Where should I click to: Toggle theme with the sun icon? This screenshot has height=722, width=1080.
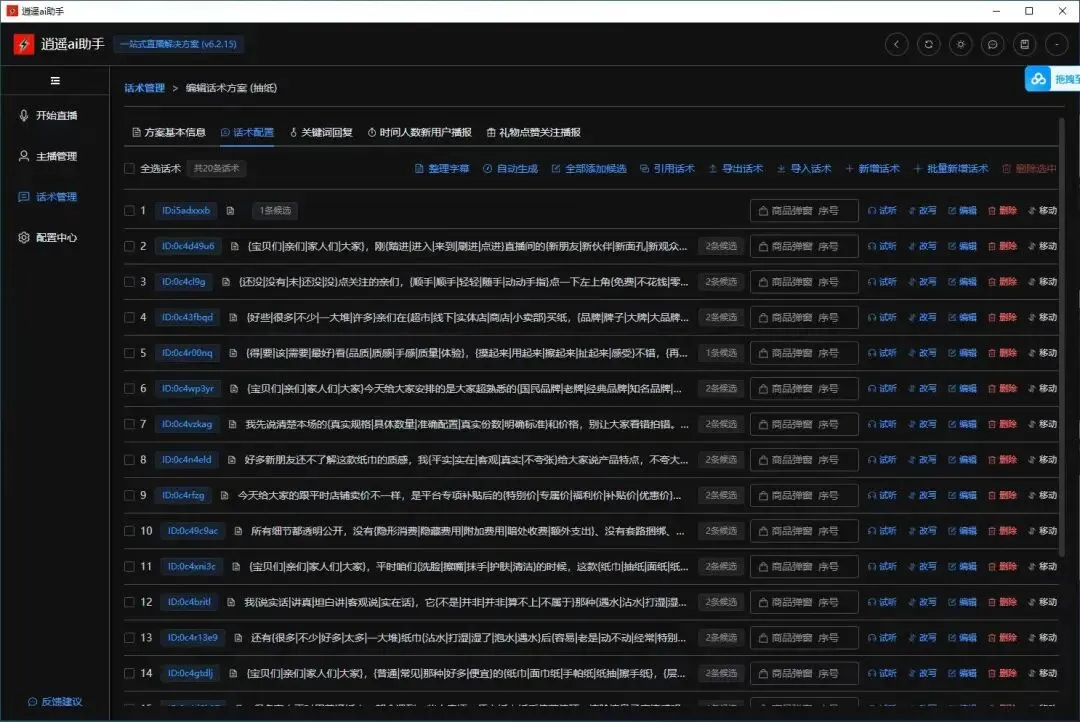961,44
